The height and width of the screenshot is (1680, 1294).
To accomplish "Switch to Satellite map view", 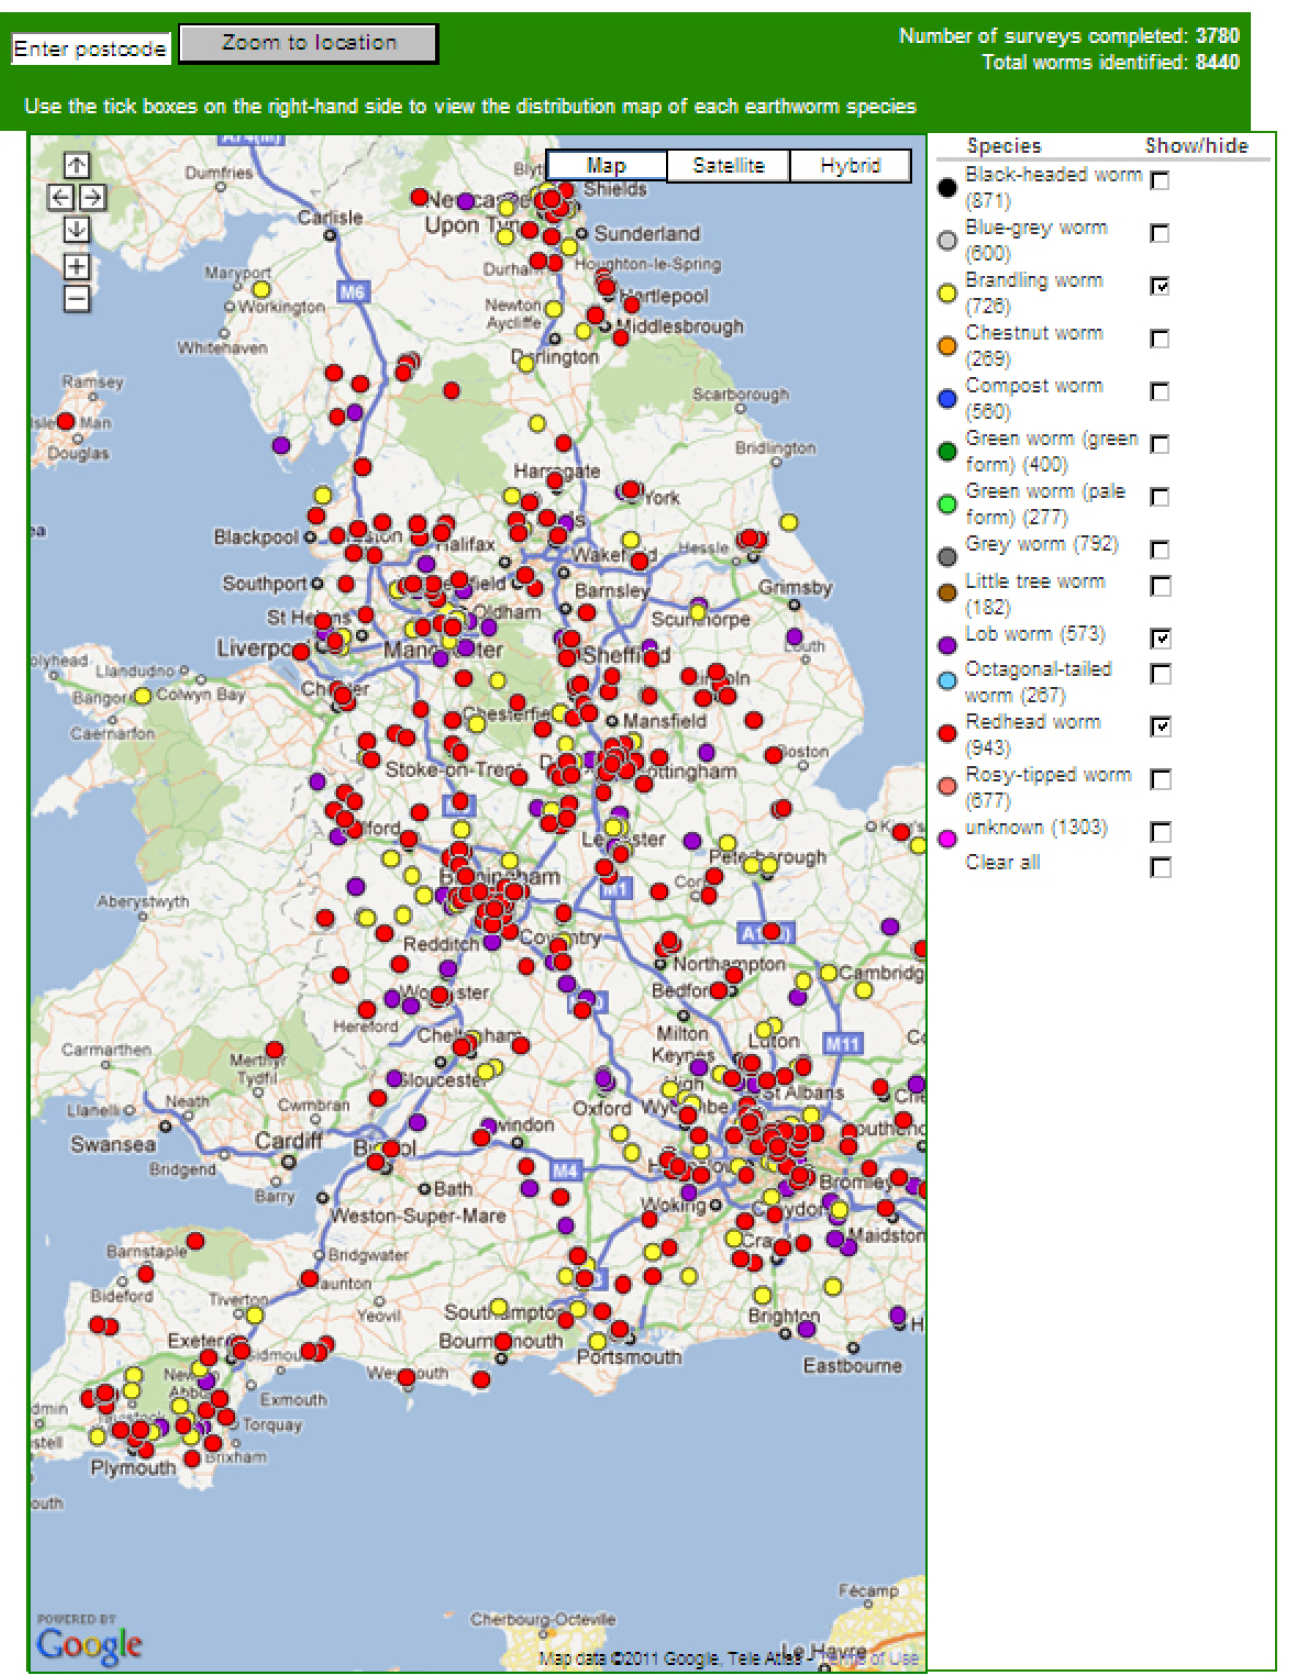I will click(x=728, y=166).
